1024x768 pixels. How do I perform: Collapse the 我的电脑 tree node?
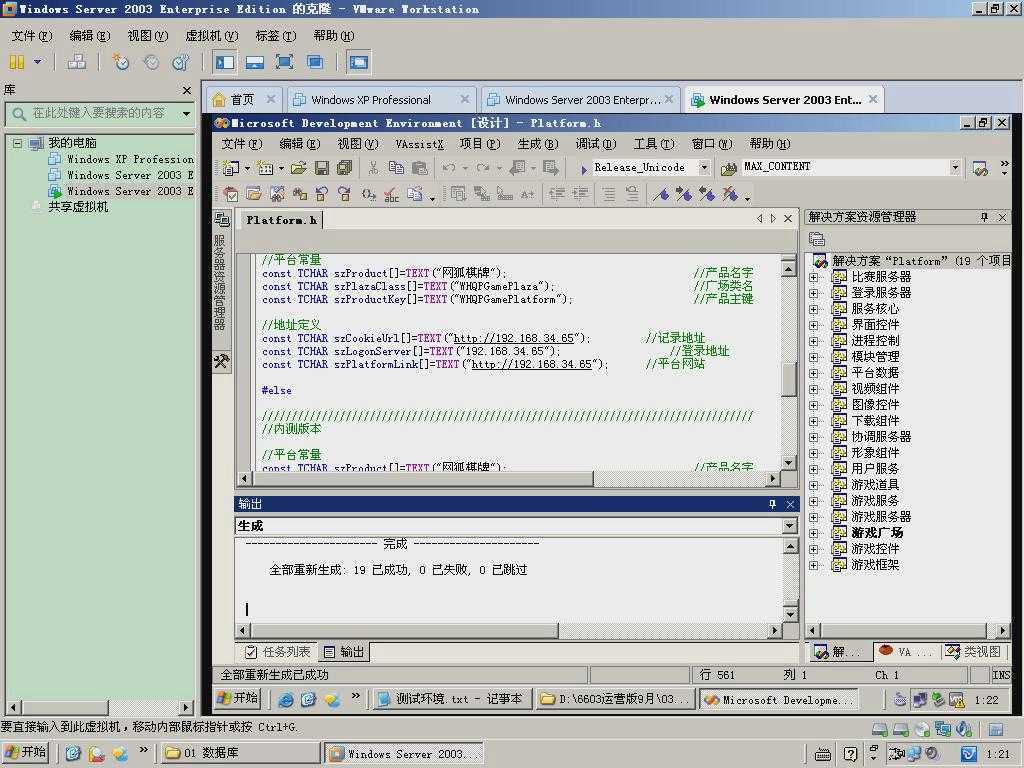tap(18, 143)
